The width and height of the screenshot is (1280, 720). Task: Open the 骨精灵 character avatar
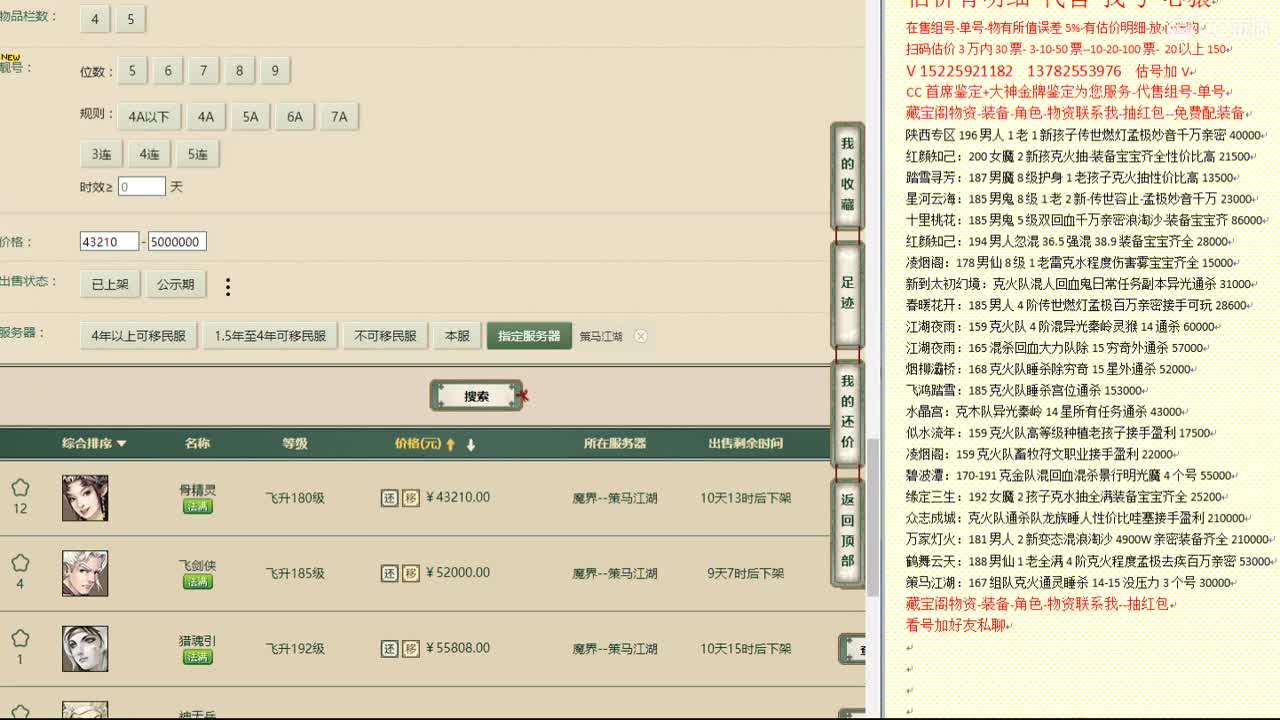pos(85,498)
